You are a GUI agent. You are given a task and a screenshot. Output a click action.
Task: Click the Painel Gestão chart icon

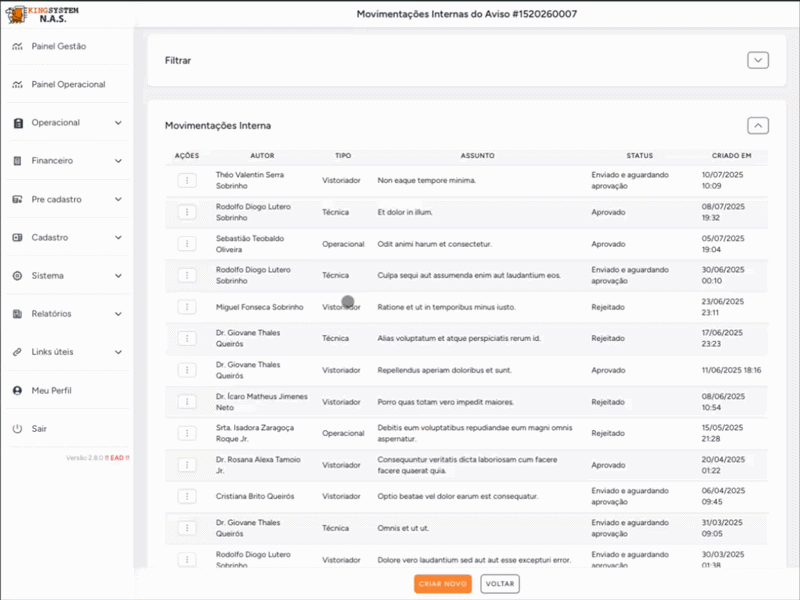click(x=17, y=47)
